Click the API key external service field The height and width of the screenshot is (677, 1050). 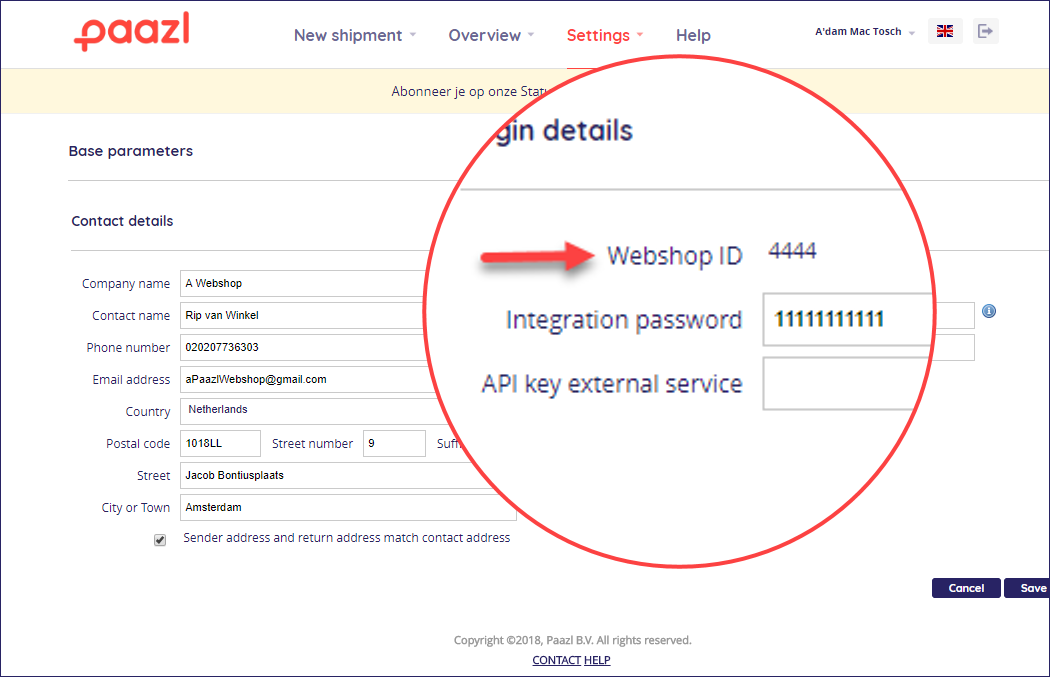(x=844, y=383)
